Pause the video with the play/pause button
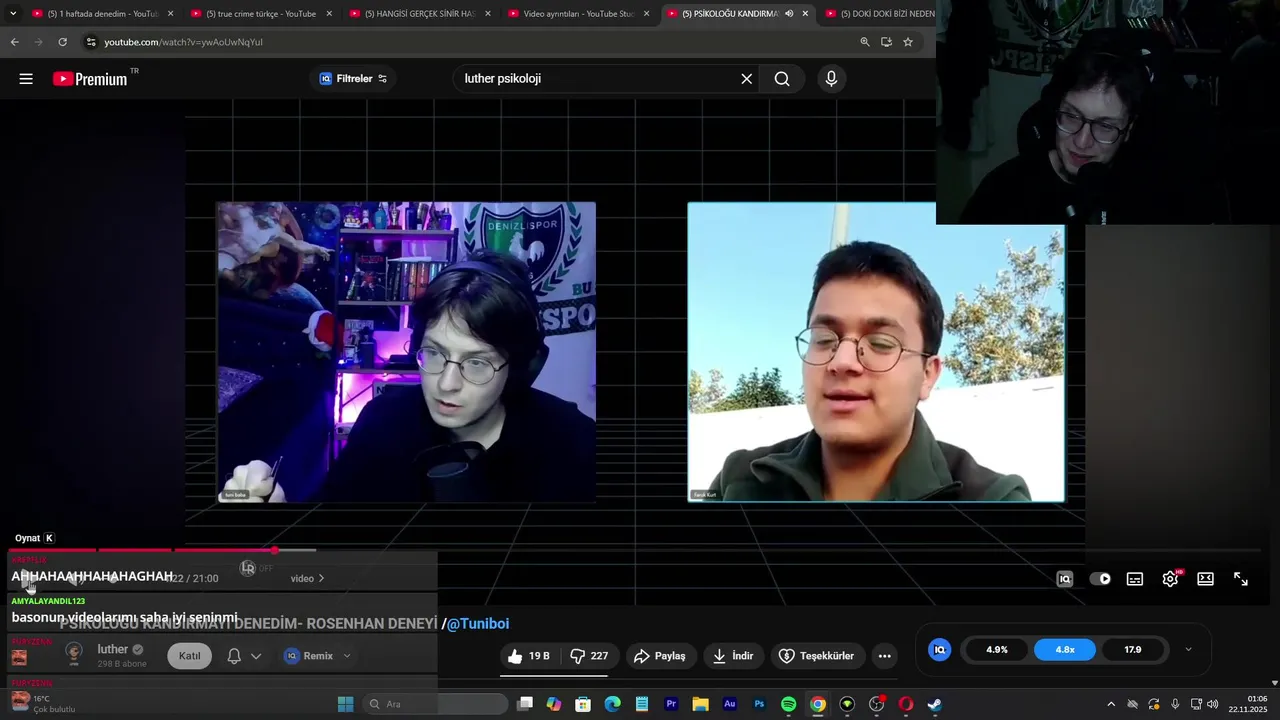Screen dimensions: 1280x720 click(x=30, y=579)
